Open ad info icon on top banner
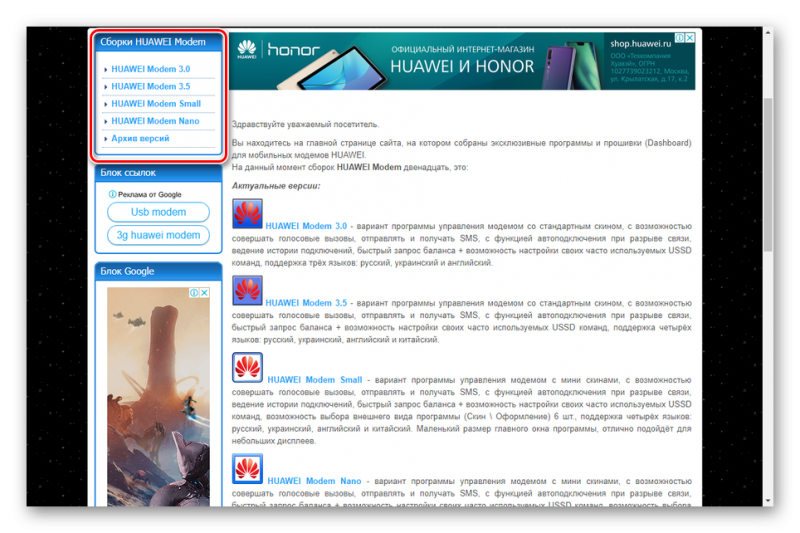This screenshot has height=533, width=800. pos(680,38)
